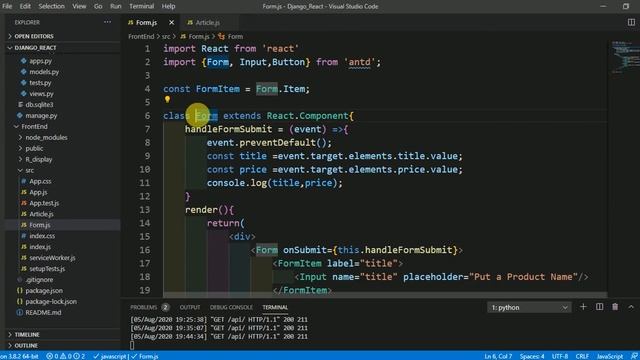Viewport: 640px width, 360px height.
Task: Open the Help menu
Action: pos(168,6)
